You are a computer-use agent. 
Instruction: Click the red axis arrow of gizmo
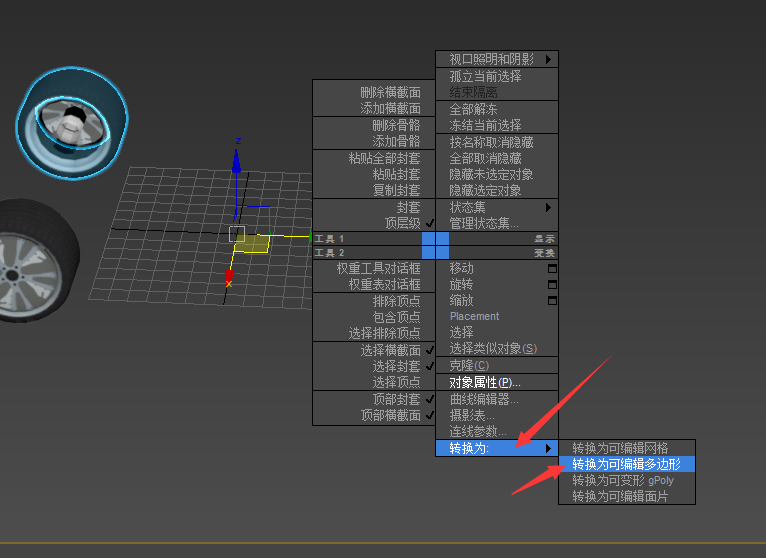click(x=229, y=276)
